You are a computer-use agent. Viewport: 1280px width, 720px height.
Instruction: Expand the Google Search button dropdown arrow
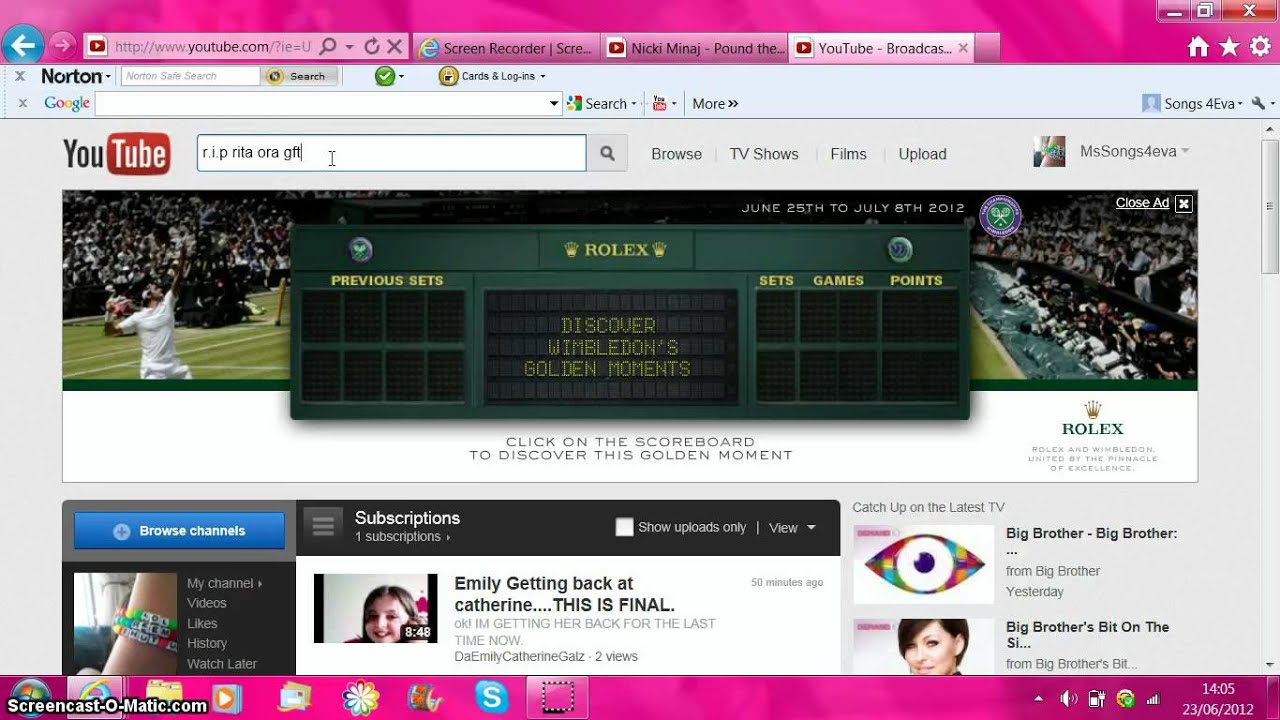point(633,104)
